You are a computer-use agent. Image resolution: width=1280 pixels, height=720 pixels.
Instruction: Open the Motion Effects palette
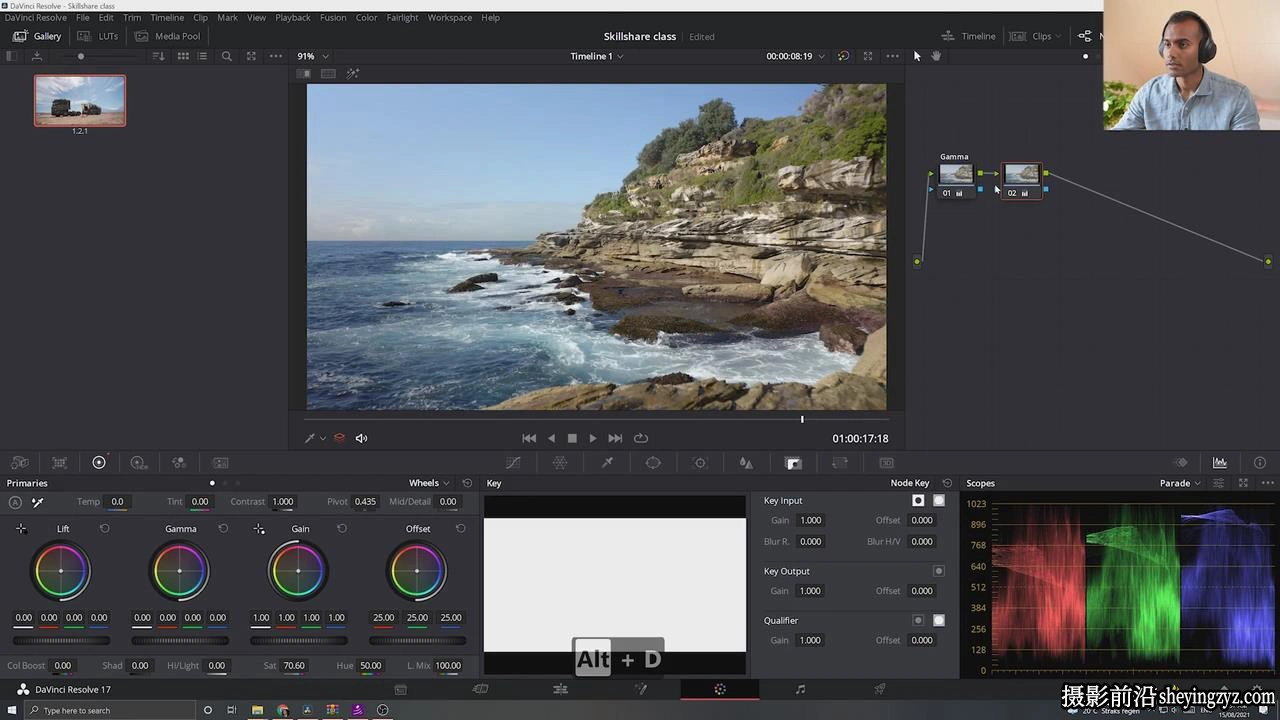click(x=221, y=463)
